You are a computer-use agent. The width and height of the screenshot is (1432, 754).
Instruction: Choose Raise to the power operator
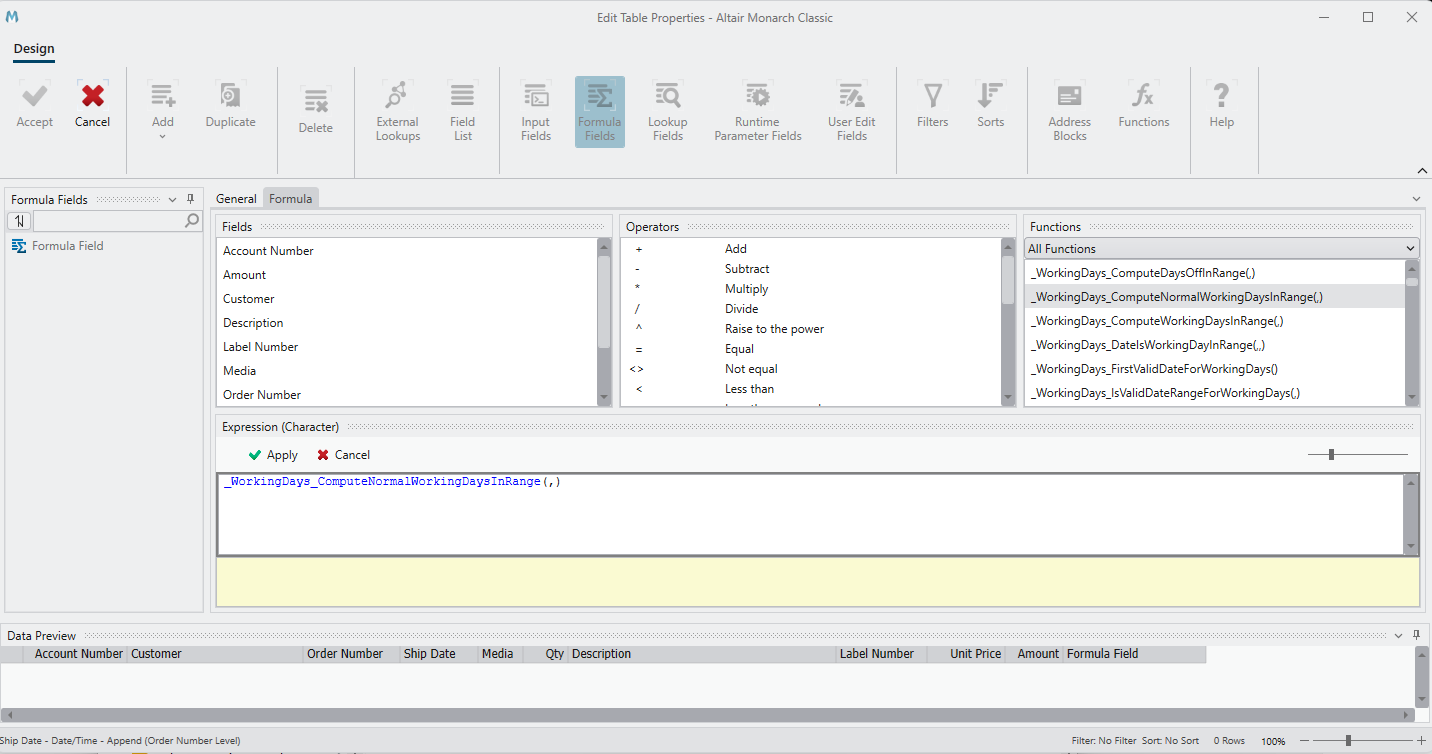pyautogui.click(x=774, y=329)
